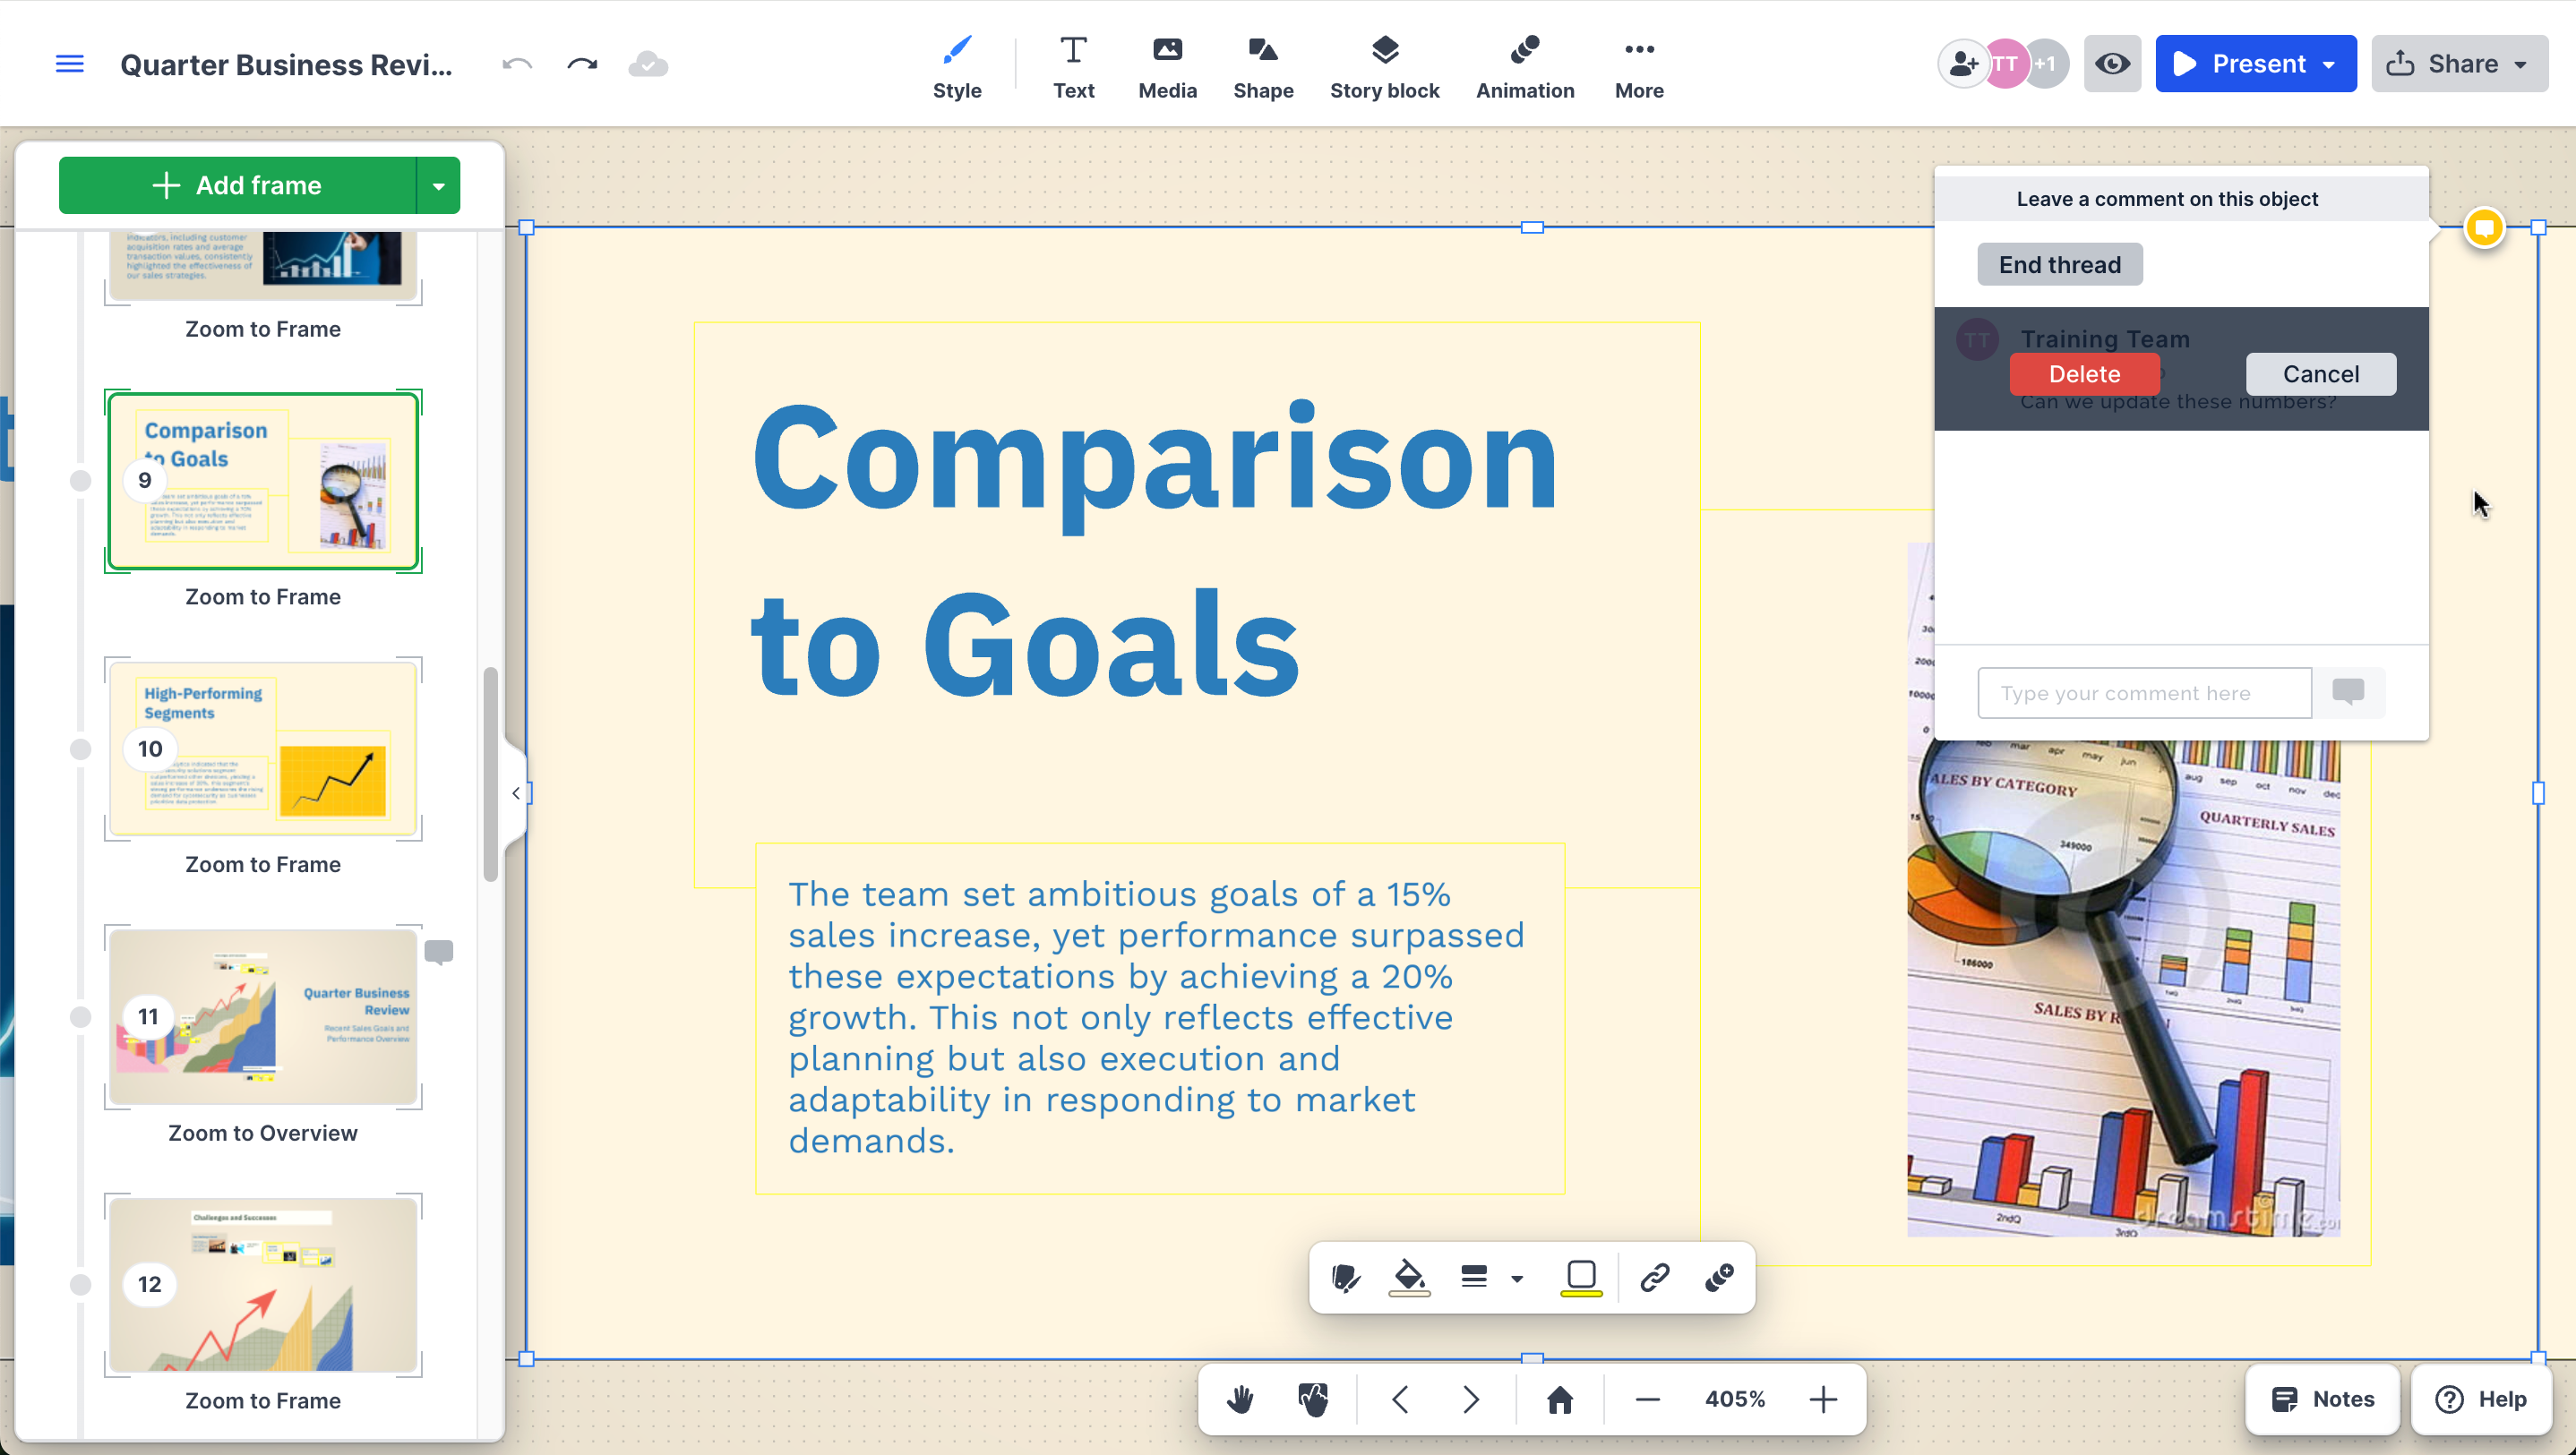
Task: Click the 405% zoom level
Action: tap(1735, 1399)
